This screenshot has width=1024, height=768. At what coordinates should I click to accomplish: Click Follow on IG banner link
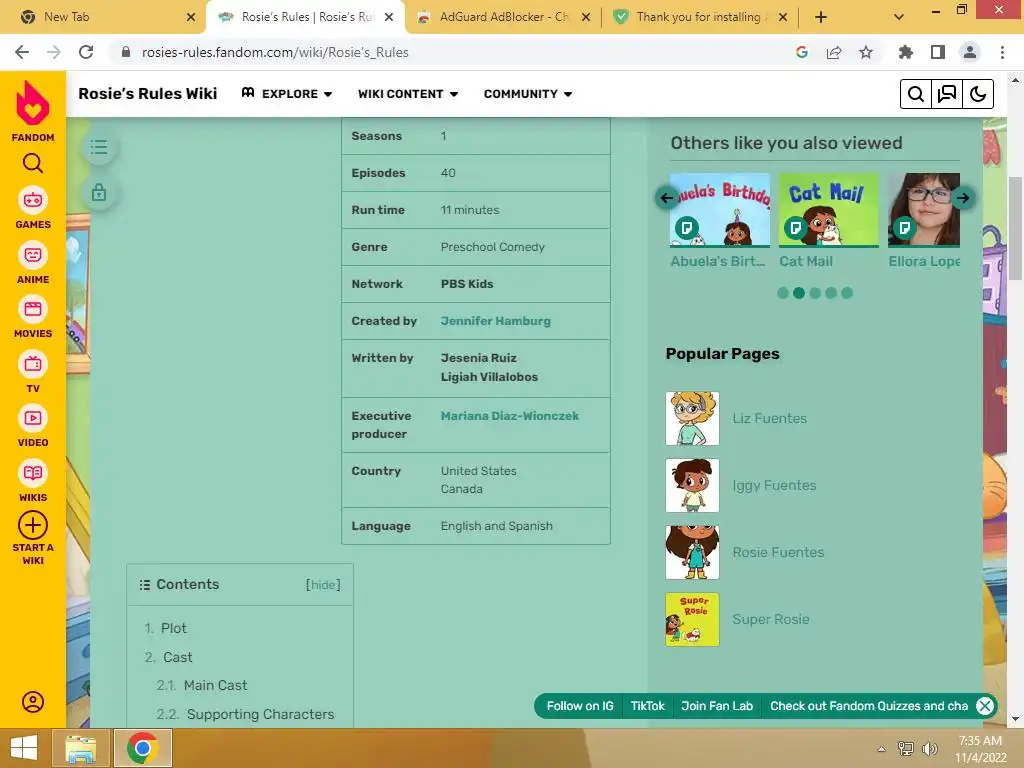pyautogui.click(x=580, y=706)
